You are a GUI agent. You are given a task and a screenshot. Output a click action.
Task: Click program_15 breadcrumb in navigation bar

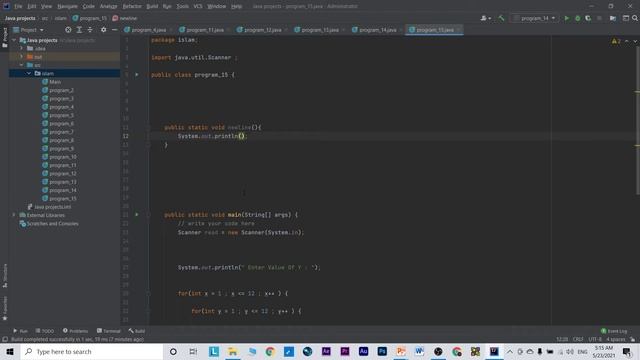[x=89, y=18]
